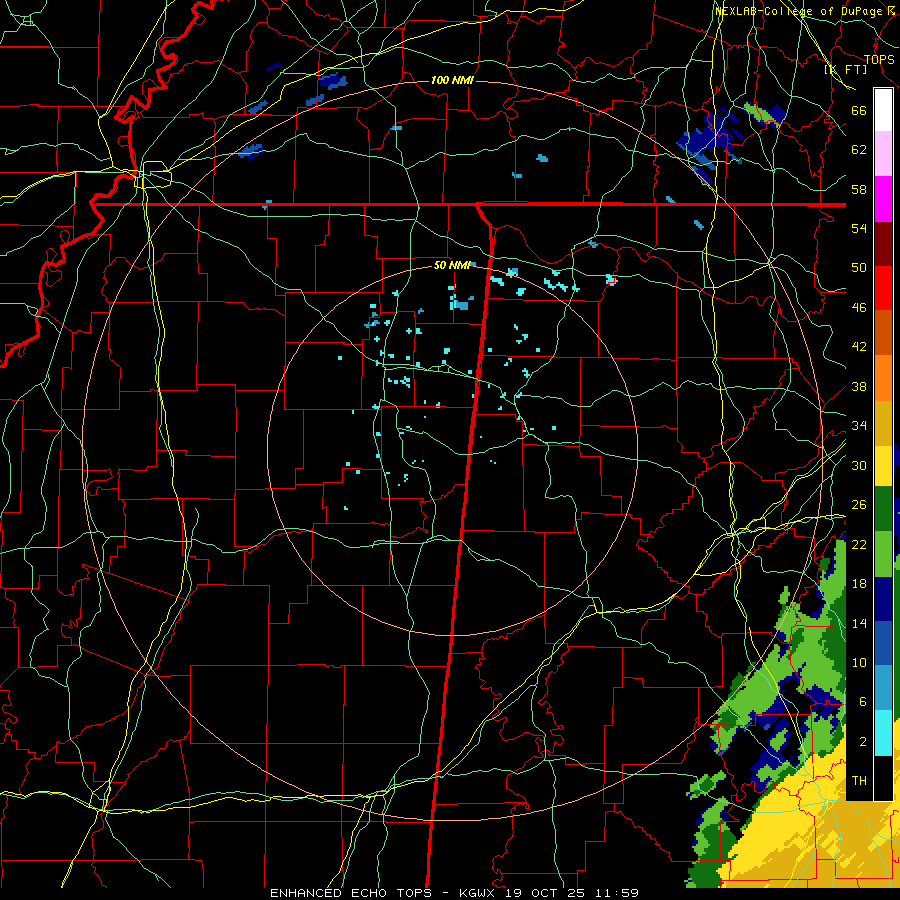Click the legend value '42'
Screen dimensions: 900x900
[859, 346]
